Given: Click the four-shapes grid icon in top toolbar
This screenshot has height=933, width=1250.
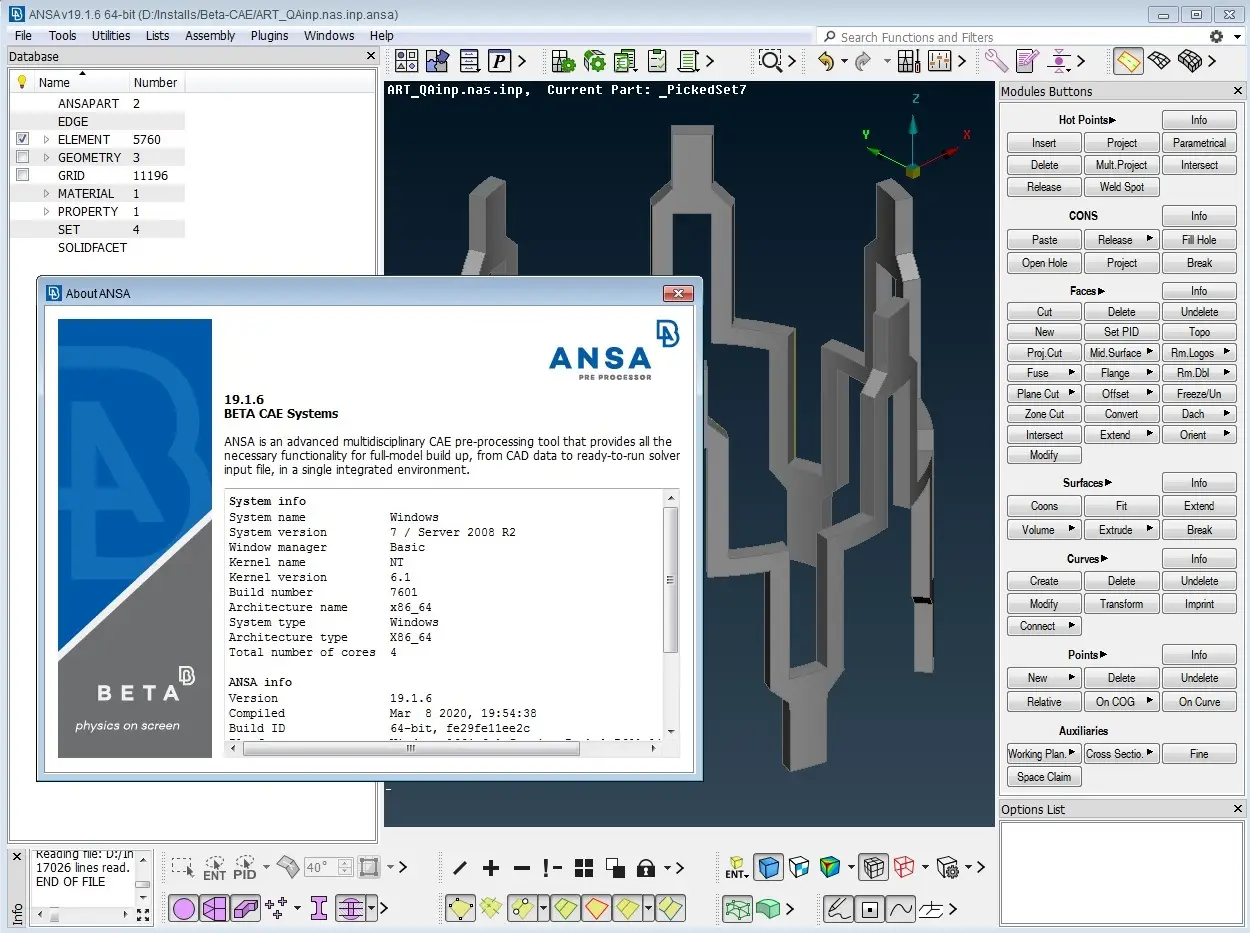Looking at the screenshot, I should point(406,61).
